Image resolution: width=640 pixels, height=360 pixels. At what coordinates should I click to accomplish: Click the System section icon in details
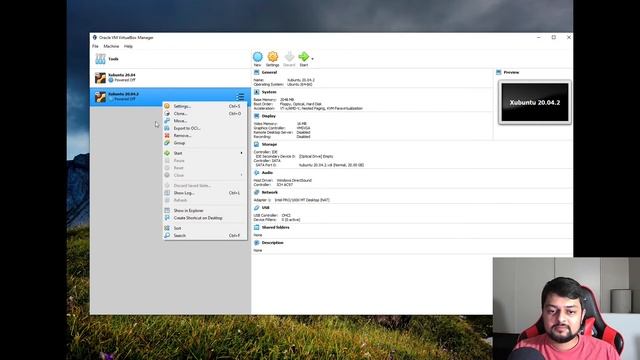coord(257,92)
